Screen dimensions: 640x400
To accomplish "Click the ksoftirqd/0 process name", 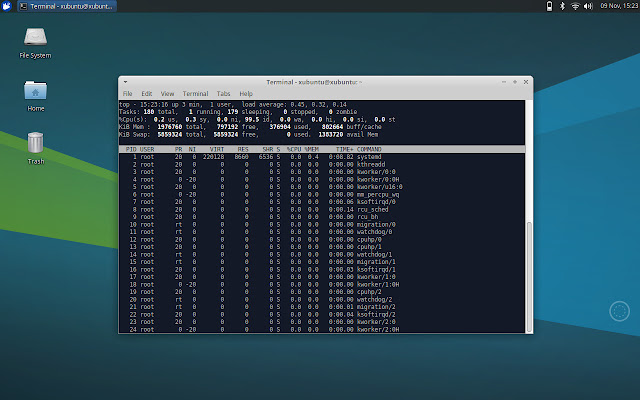I will click(x=376, y=202).
